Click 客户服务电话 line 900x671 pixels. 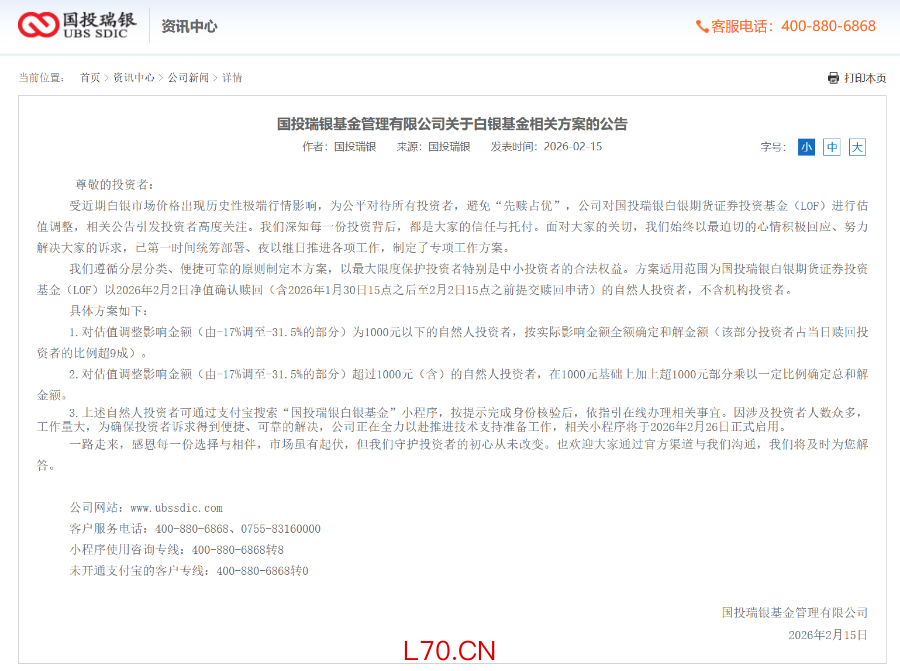(x=195, y=529)
